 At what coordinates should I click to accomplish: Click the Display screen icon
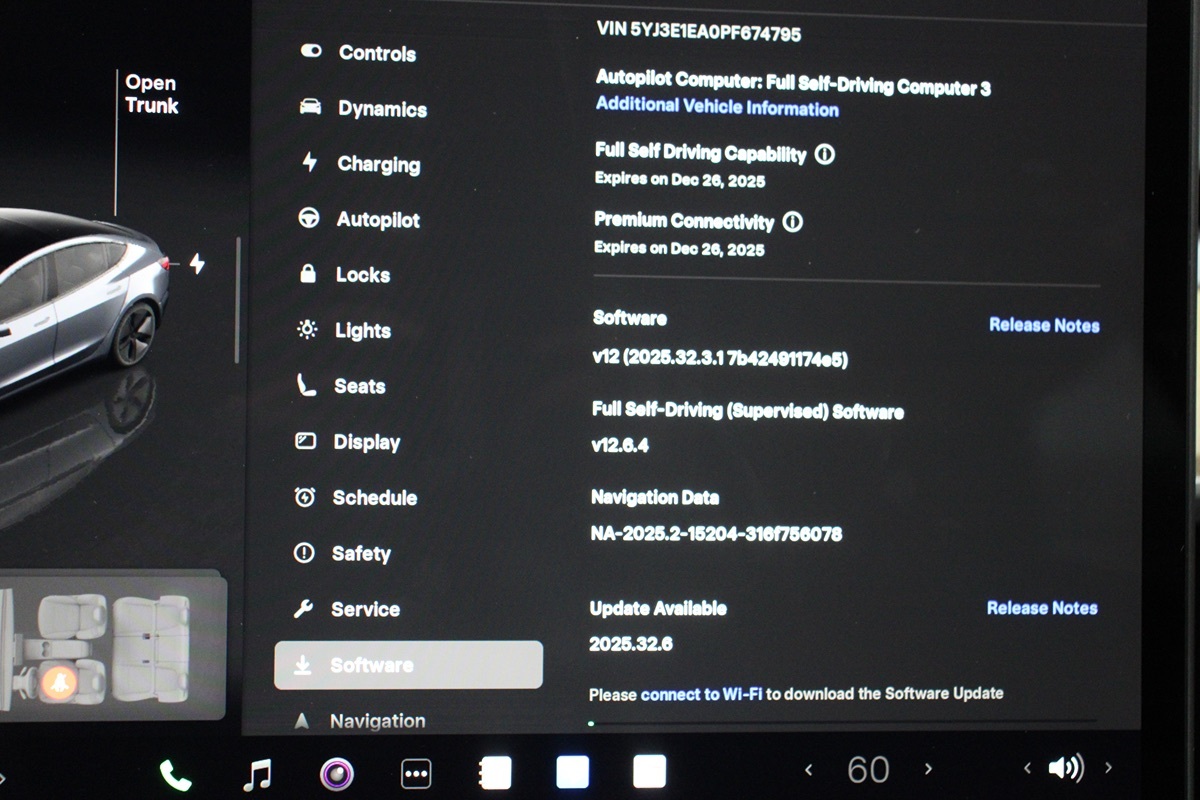tap(306, 441)
